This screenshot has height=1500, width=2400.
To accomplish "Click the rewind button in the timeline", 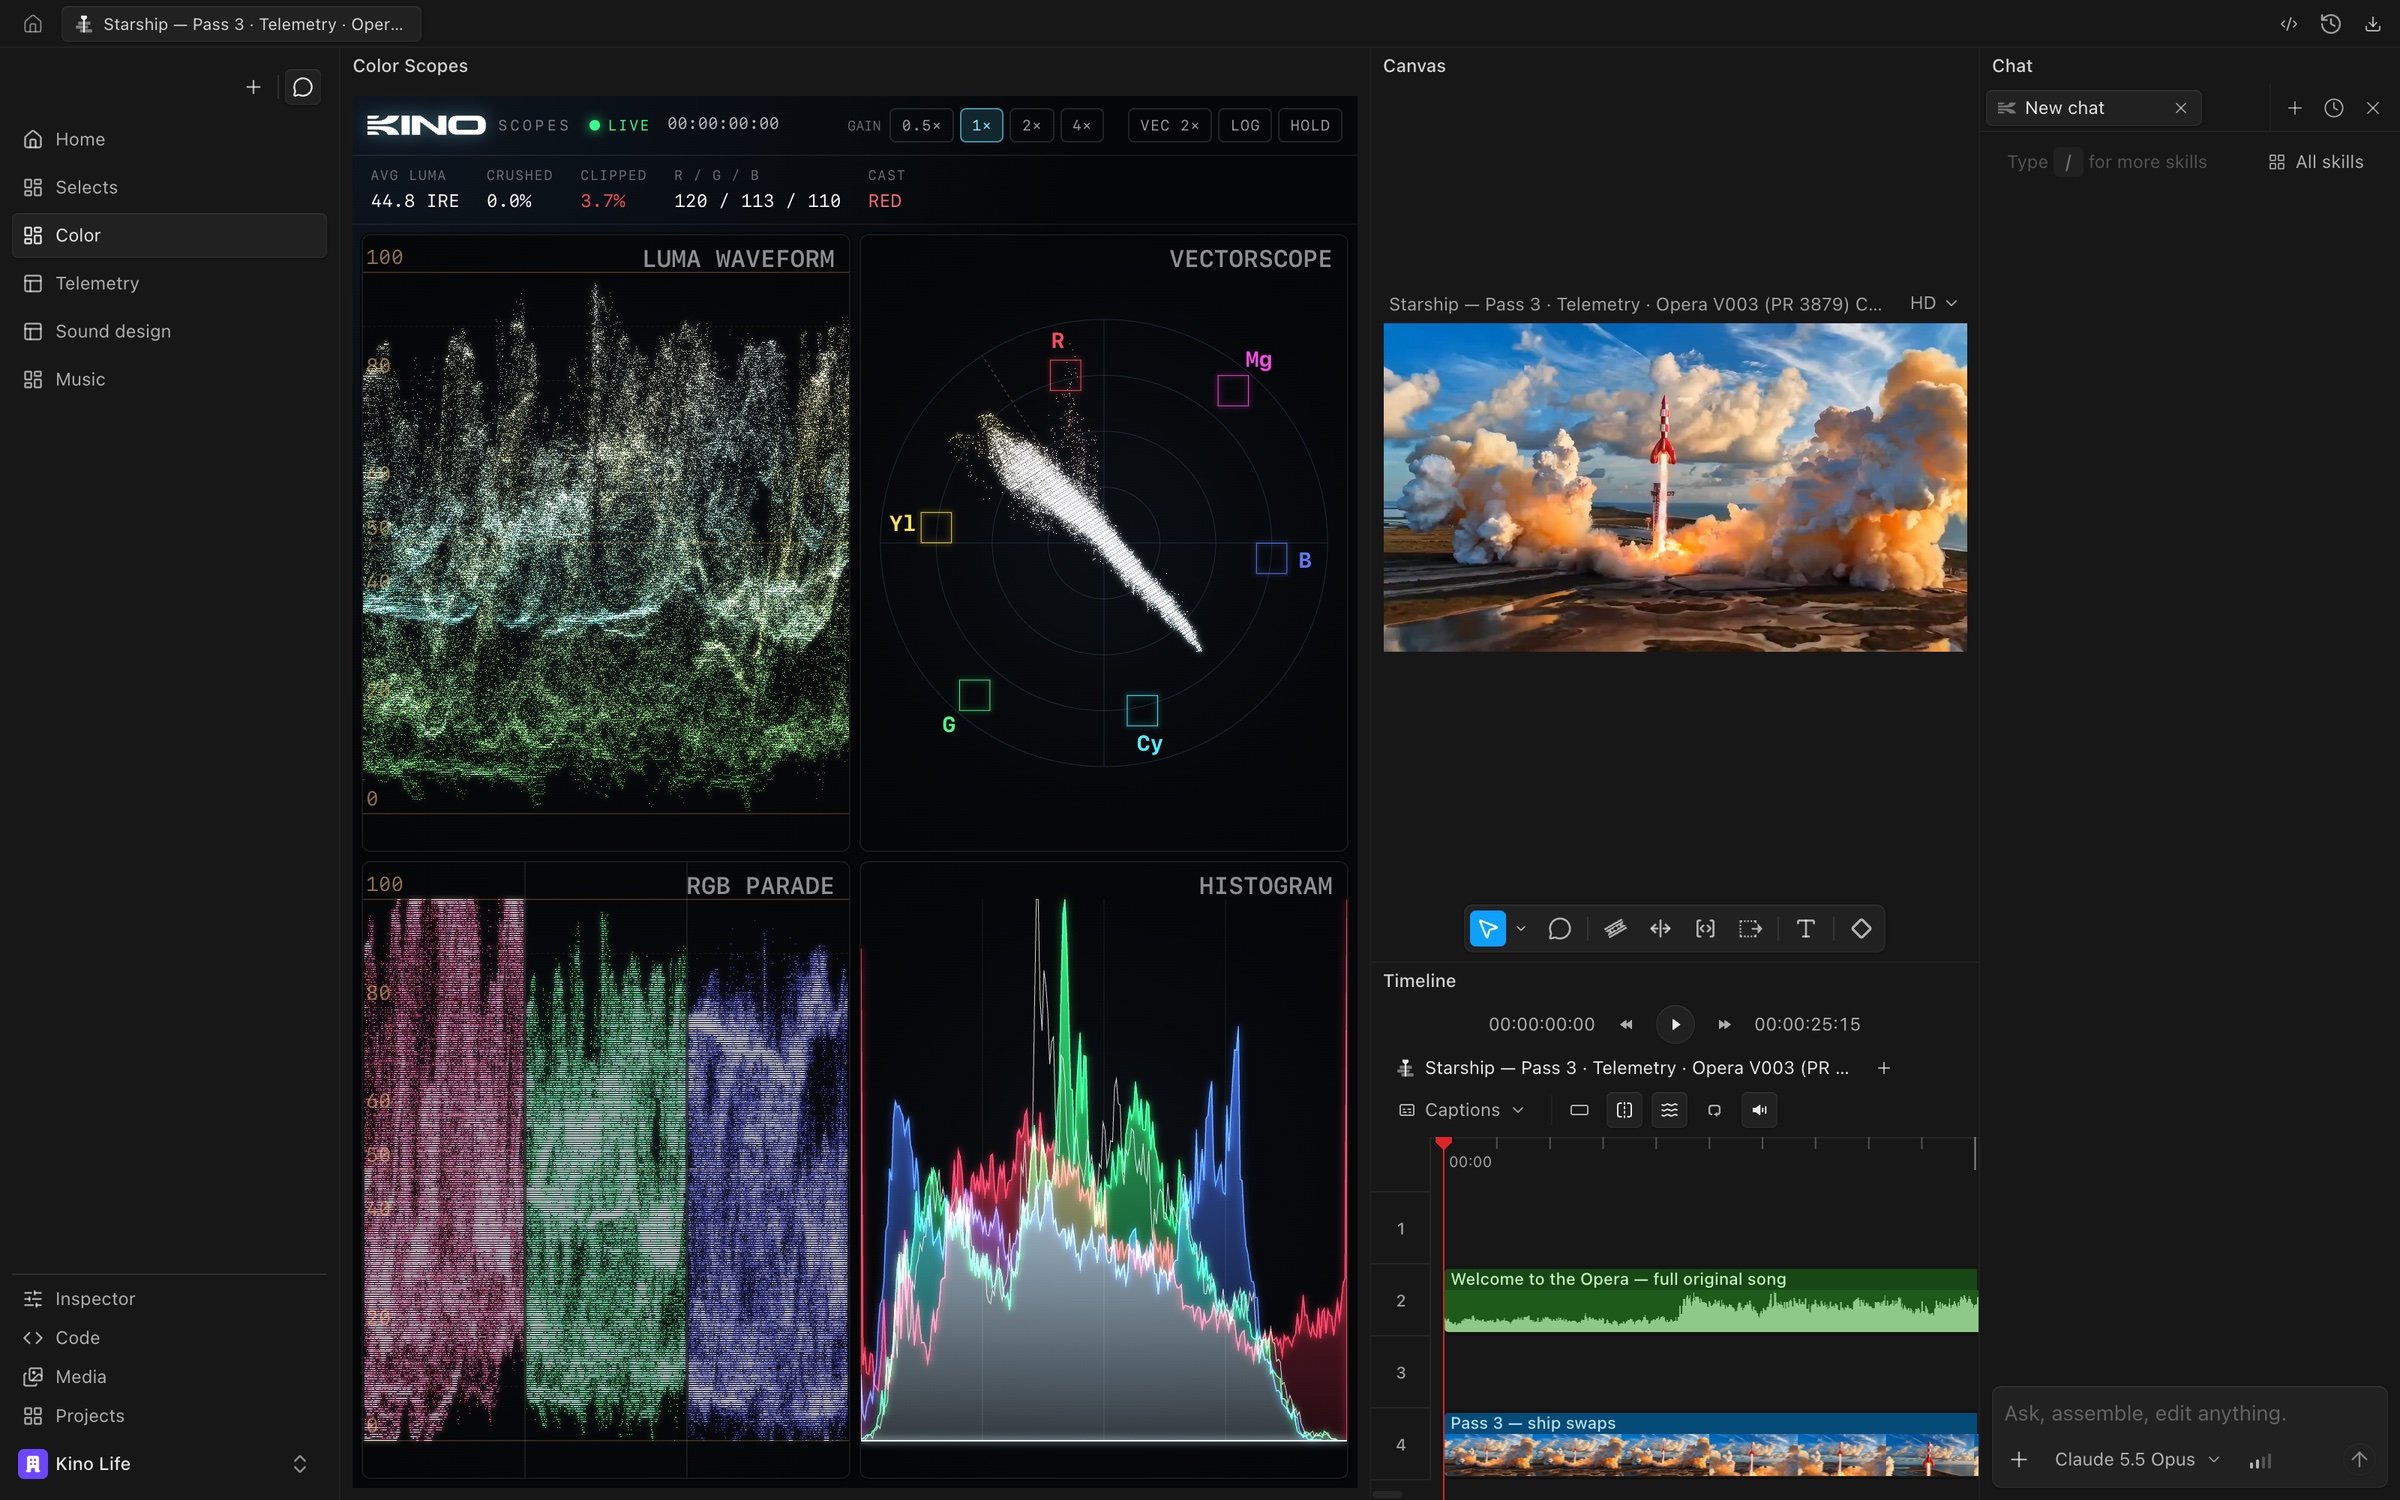I will tap(1626, 1024).
